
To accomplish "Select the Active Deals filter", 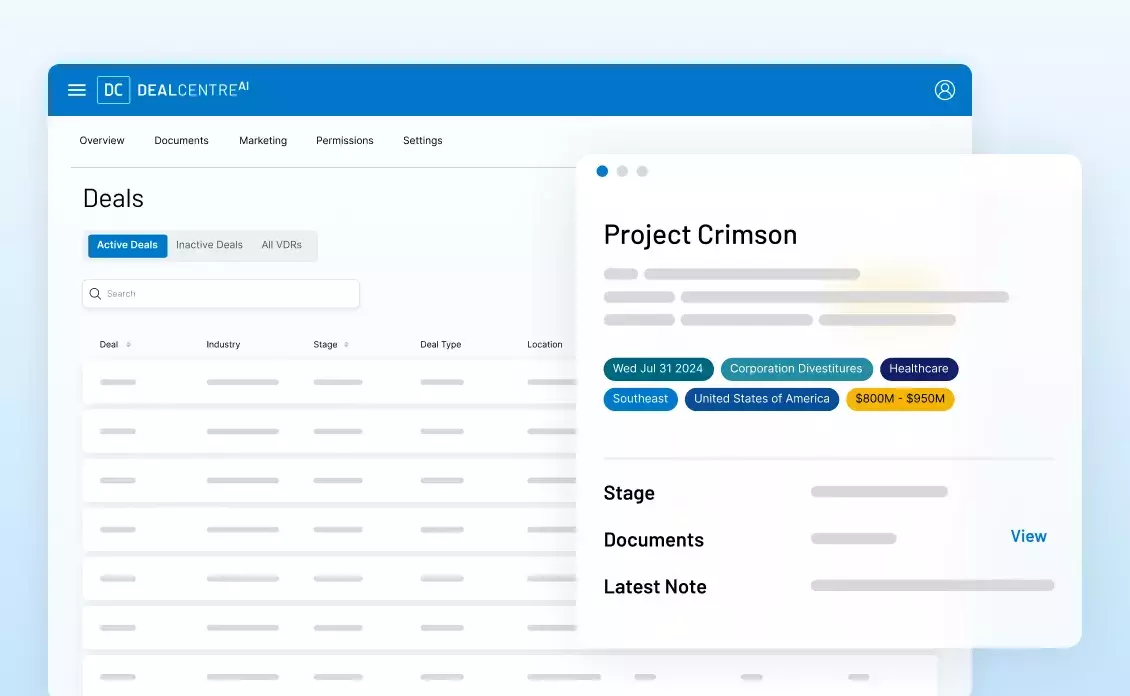I will [x=128, y=246].
